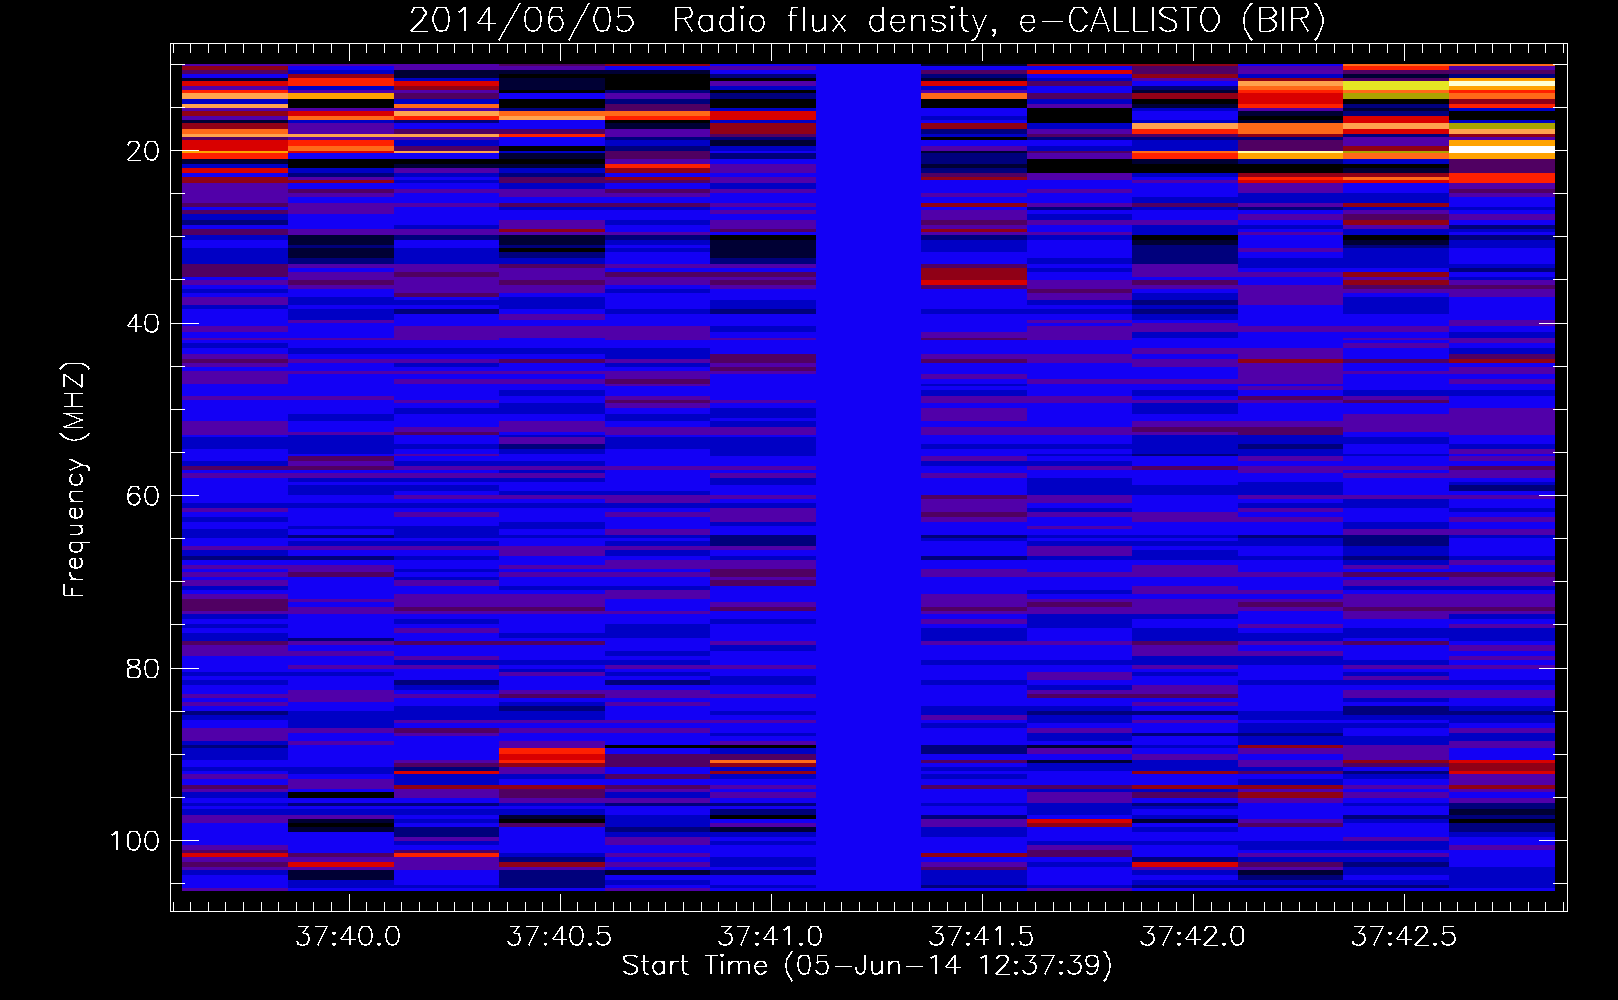Viewport: 1618px width, 1000px height.
Task: Select the y-axis tick label '80'
Action: click(x=143, y=669)
